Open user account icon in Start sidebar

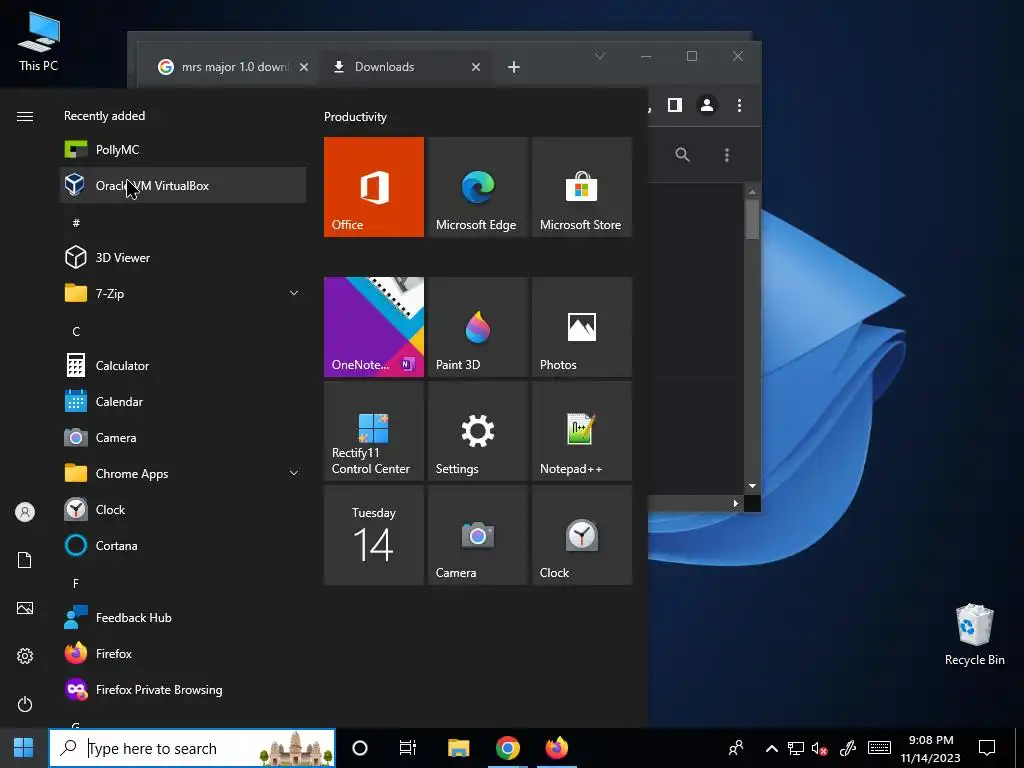(25, 512)
